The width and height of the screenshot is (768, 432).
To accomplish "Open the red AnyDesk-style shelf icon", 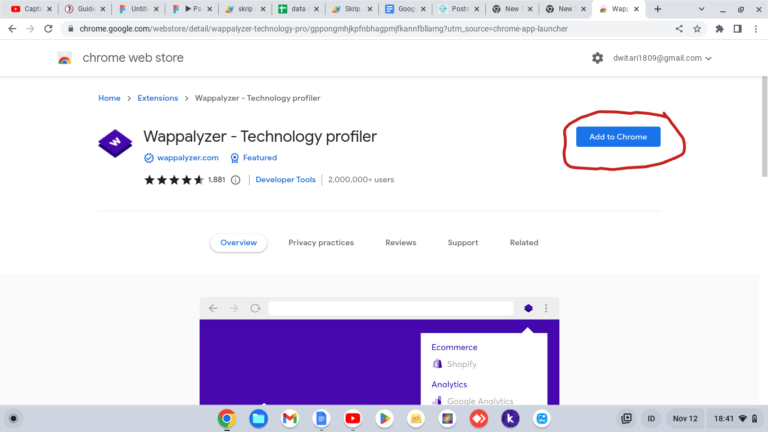I will point(479,419).
